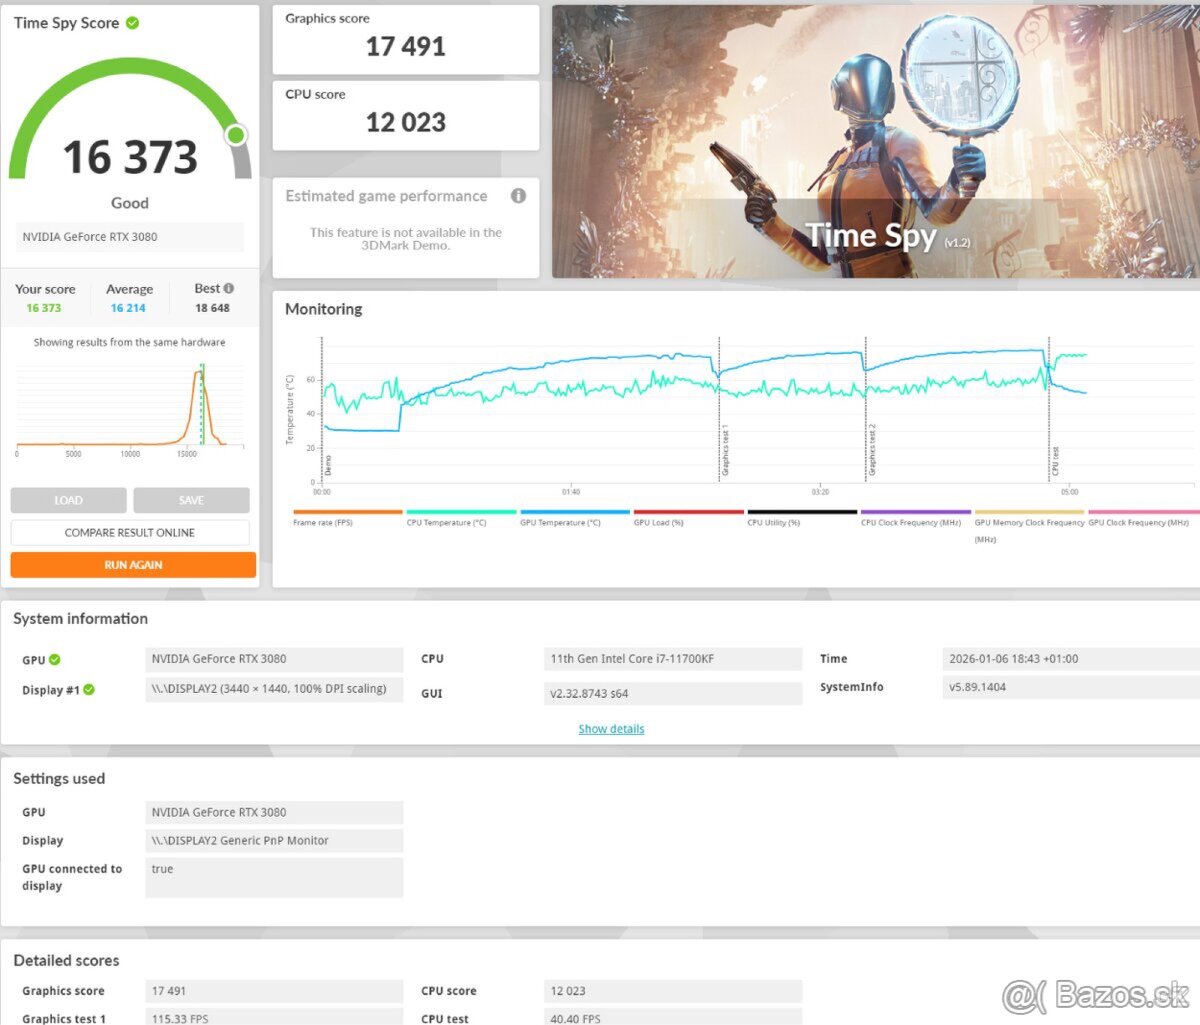Click the NVIDIA GeForce RTX 3080 badge under the score

[x=129, y=237]
